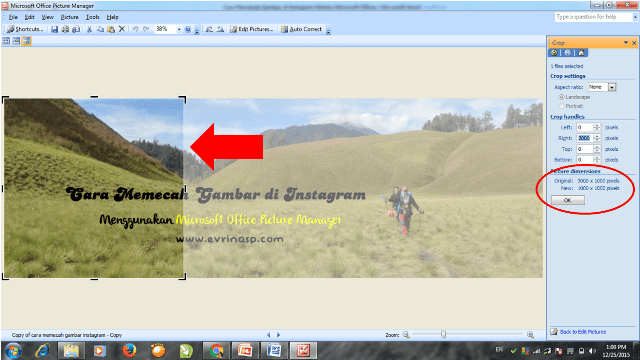
Task: Select the Single Picture view icon
Action: coord(27,41)
